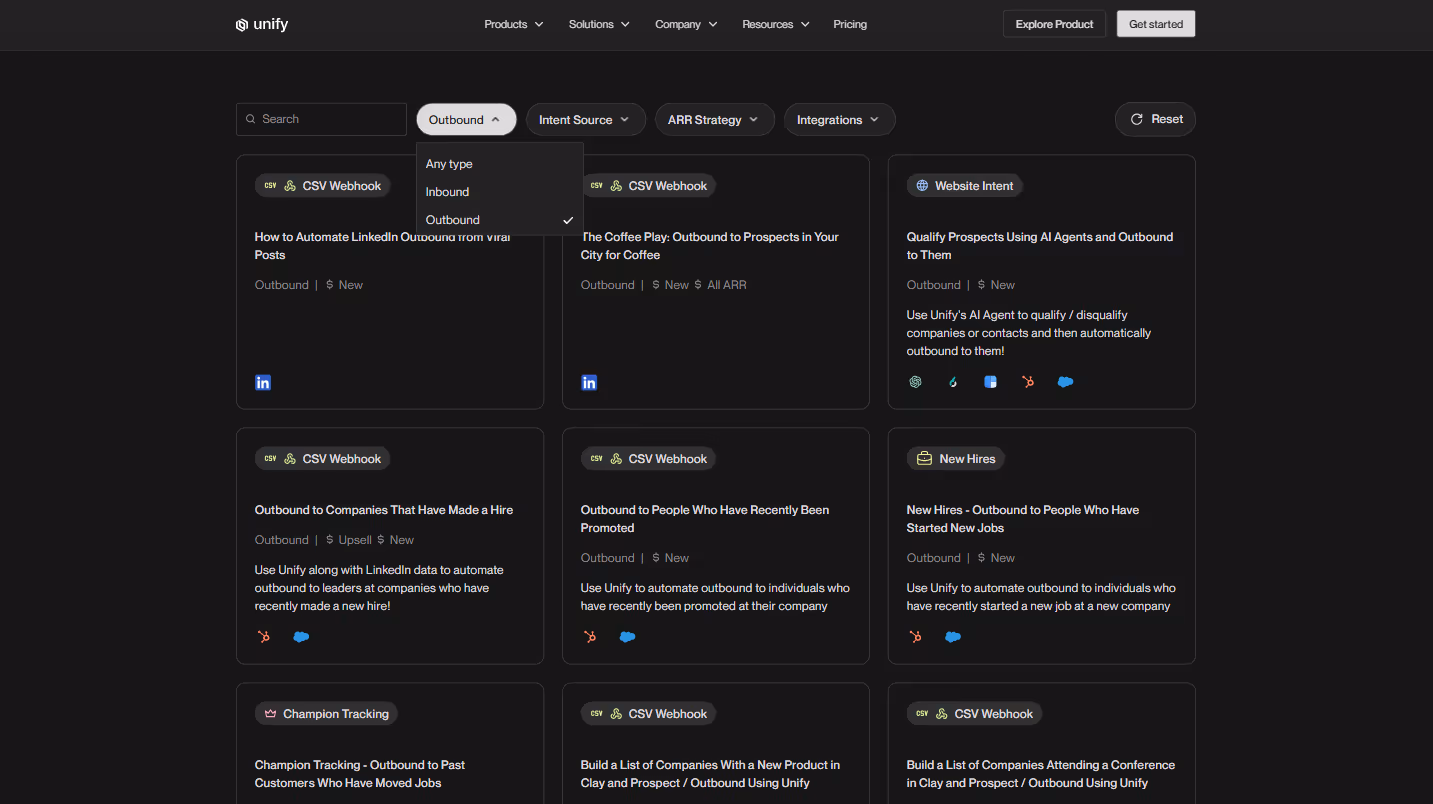Click HubSpot icon on Qualify Prospects card

tap(1028, 382)
